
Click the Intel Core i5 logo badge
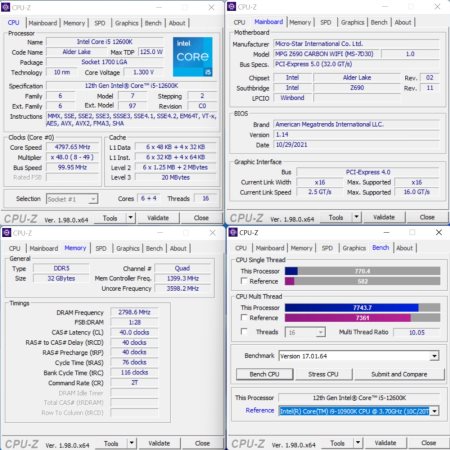coord(193,56)
